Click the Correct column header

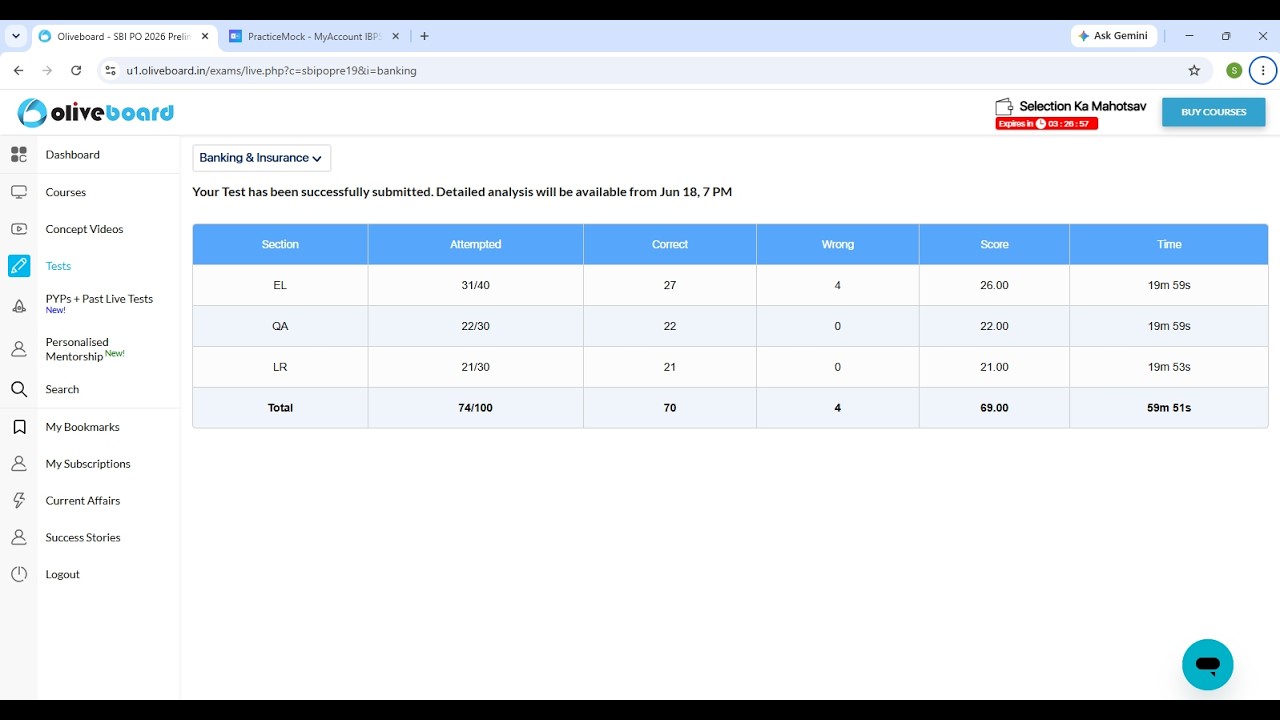pos(670,244)
